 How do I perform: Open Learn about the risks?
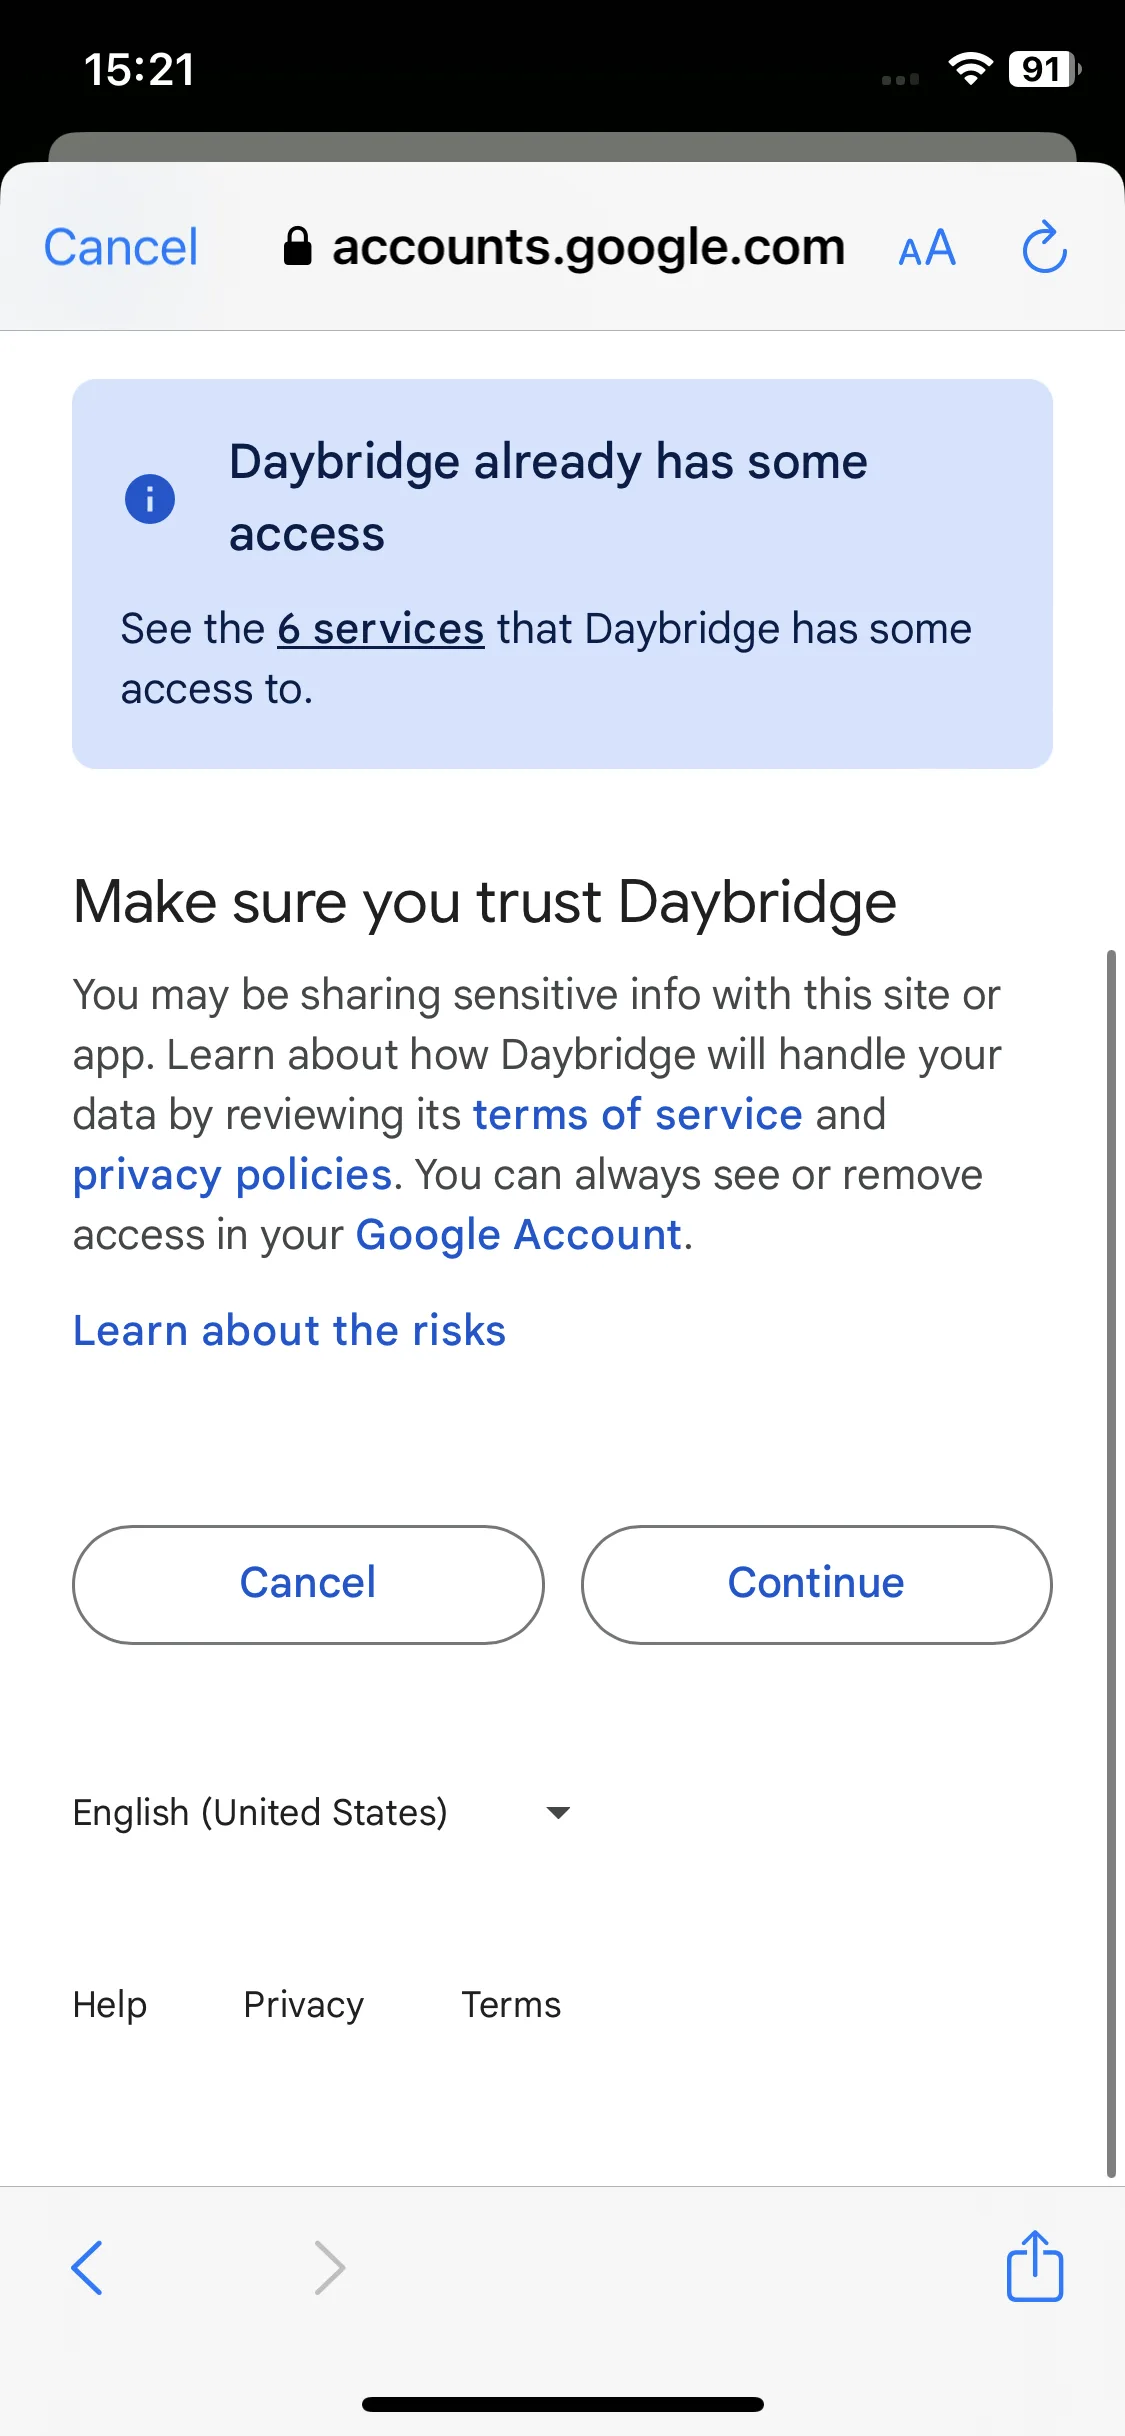[x=290, y=1331]
